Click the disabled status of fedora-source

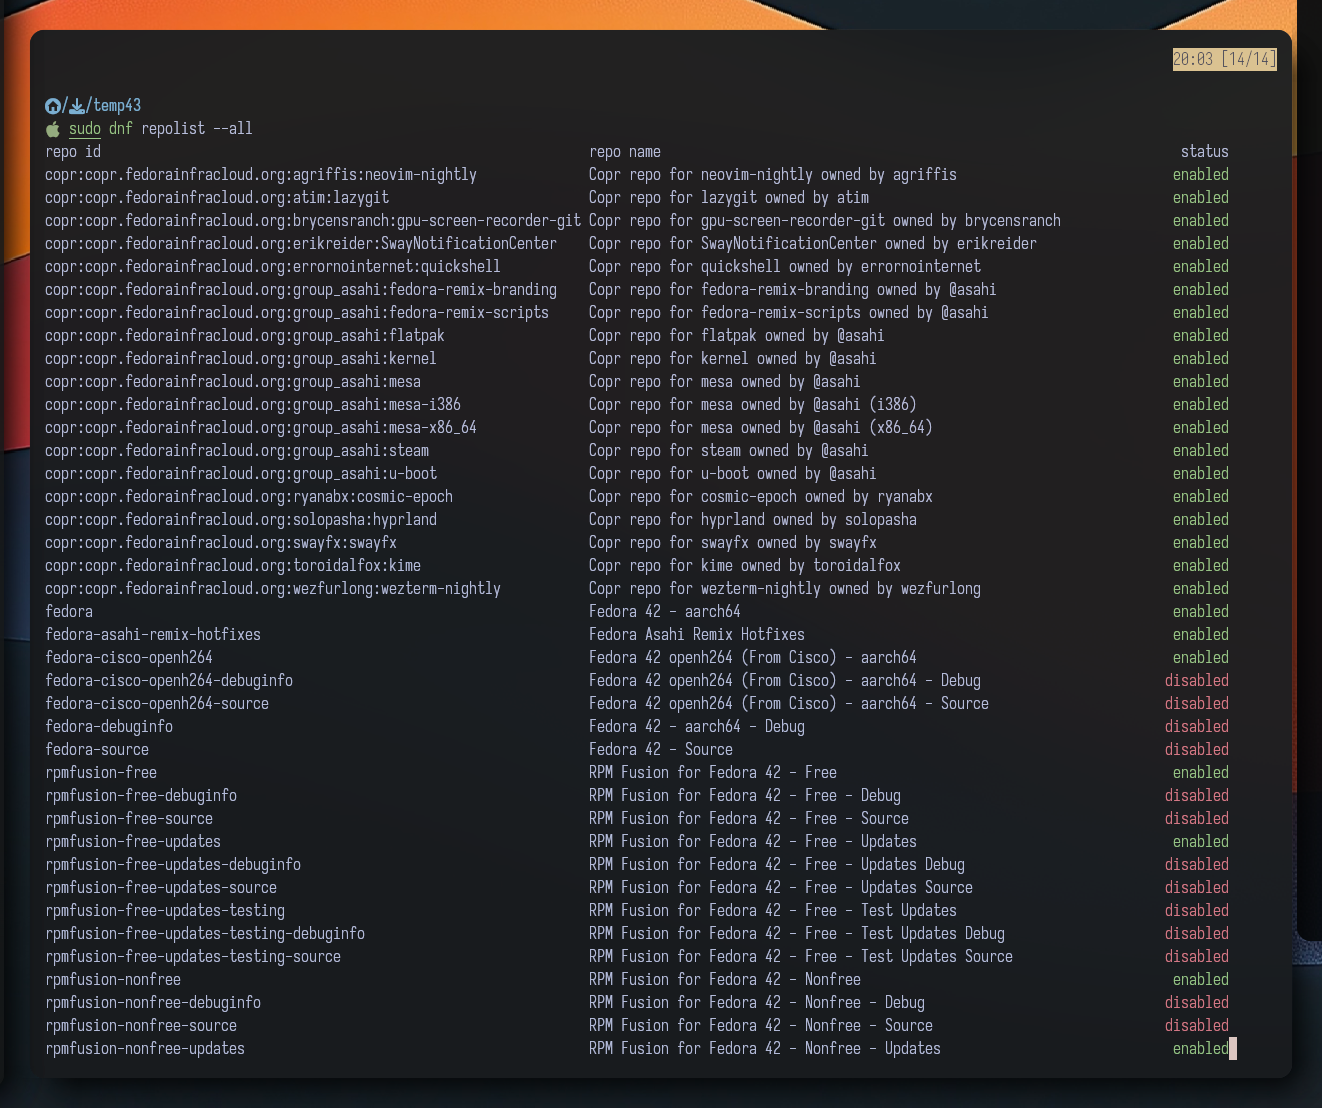click(x=1197, y=749)
